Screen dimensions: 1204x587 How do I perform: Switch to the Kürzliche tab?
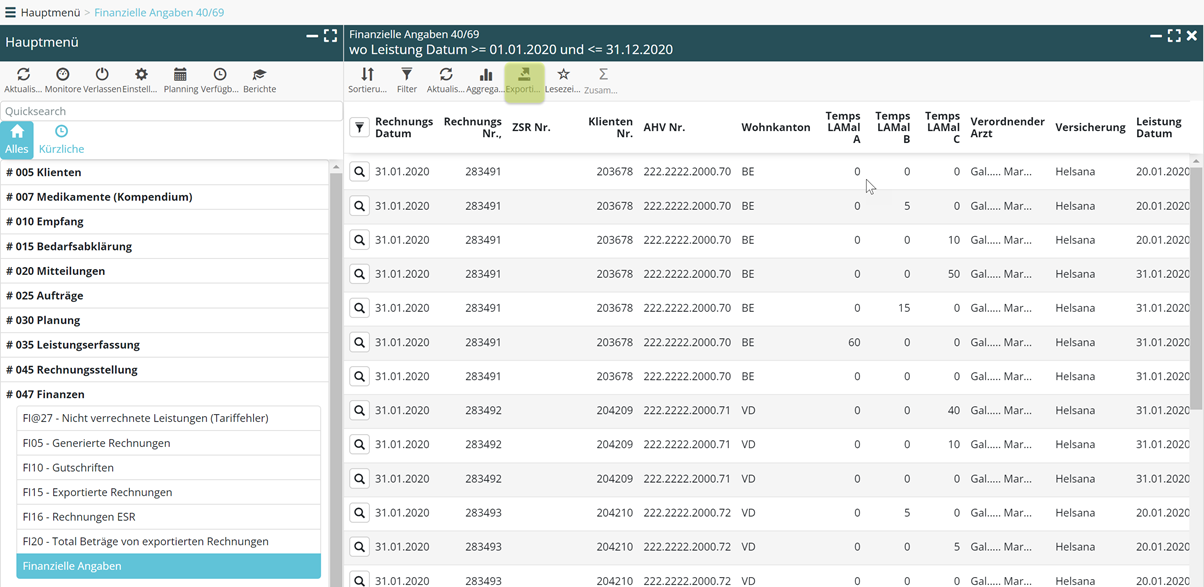click(61, 140)
